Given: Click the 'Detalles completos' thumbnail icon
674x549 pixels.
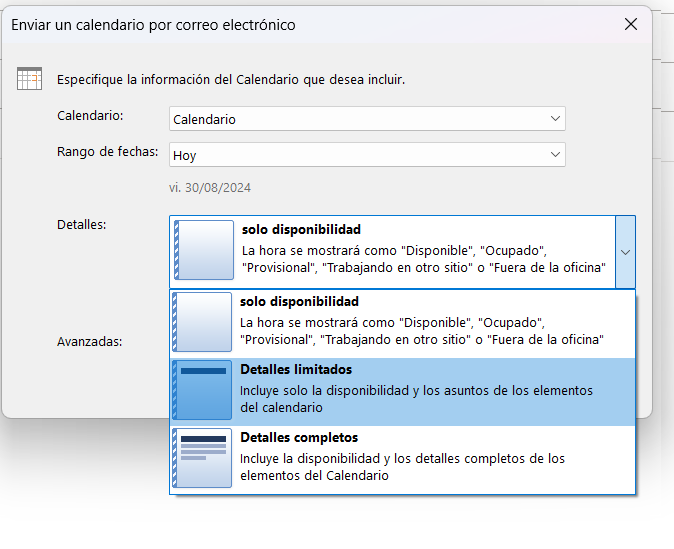Looking at the screenshot, I should click(x=203, y=458).
